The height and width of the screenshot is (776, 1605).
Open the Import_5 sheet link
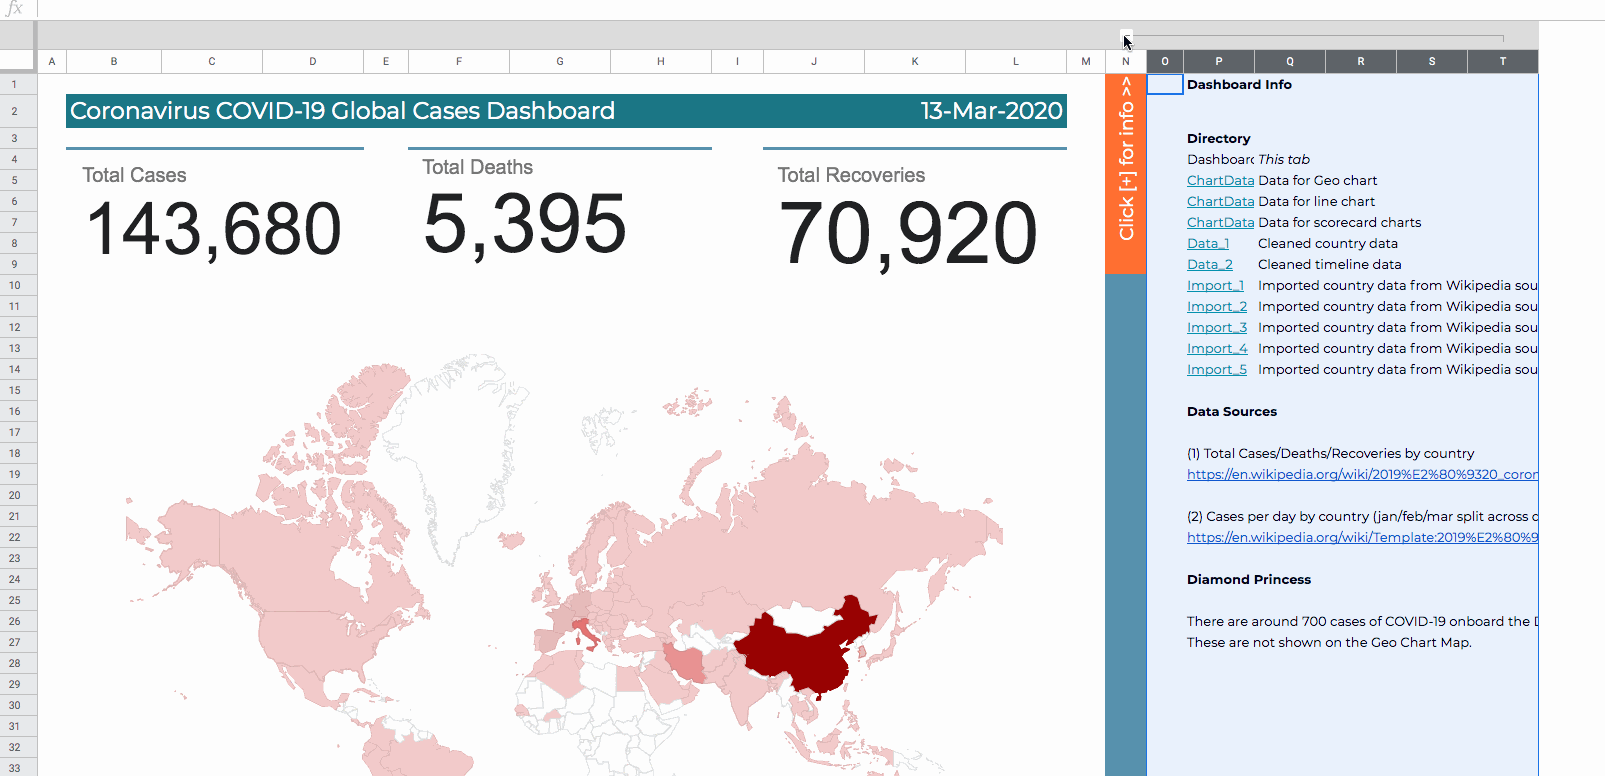coord(1216,370)
